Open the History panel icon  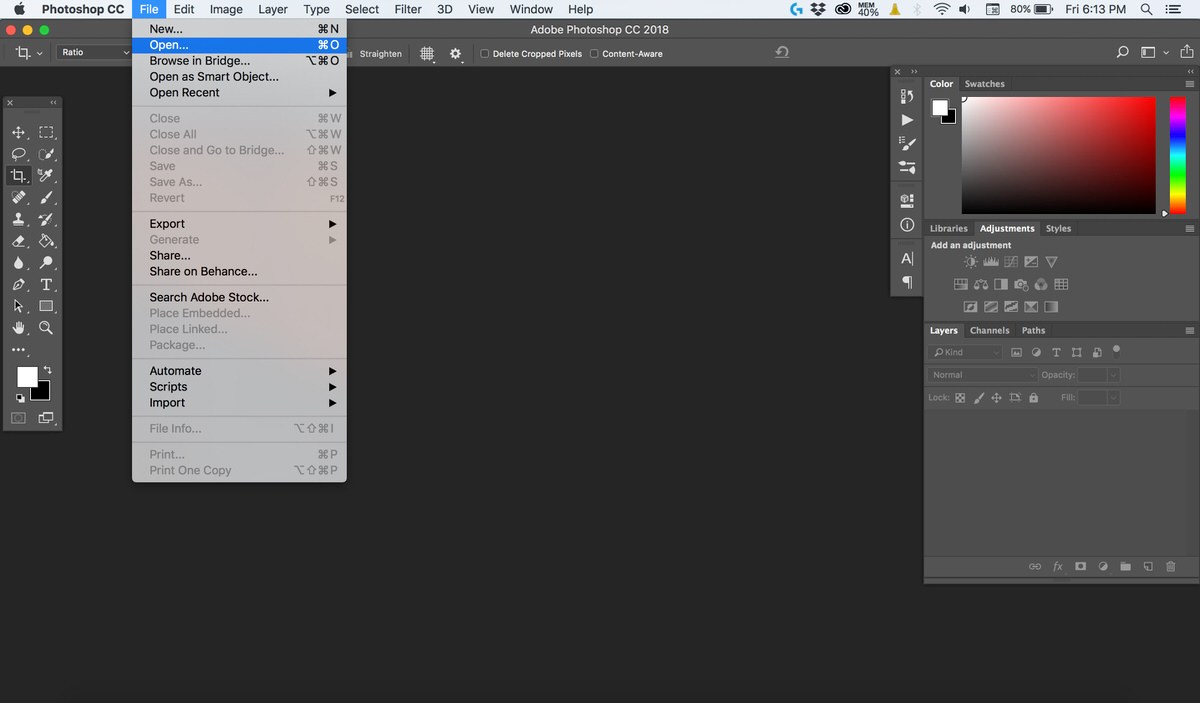point(907,96)
